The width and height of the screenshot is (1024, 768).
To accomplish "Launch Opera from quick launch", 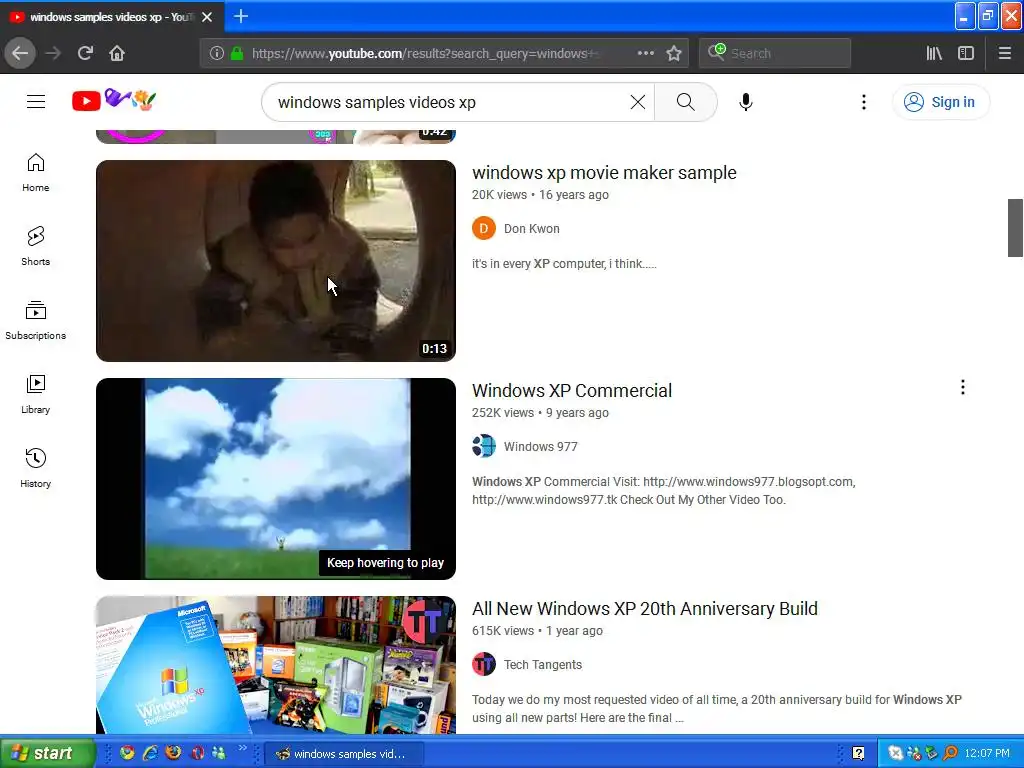I will (x=197, y=753).
